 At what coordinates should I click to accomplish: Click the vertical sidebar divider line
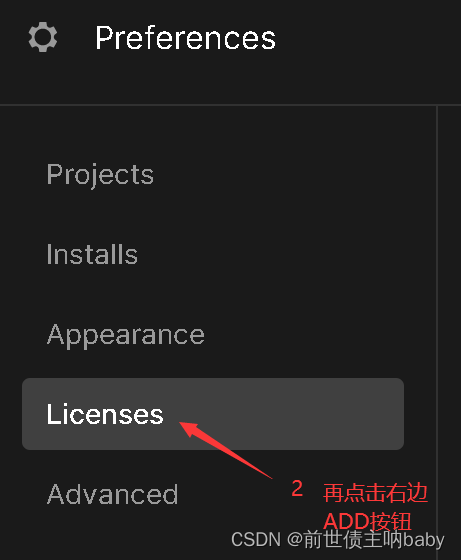(437, 321)
